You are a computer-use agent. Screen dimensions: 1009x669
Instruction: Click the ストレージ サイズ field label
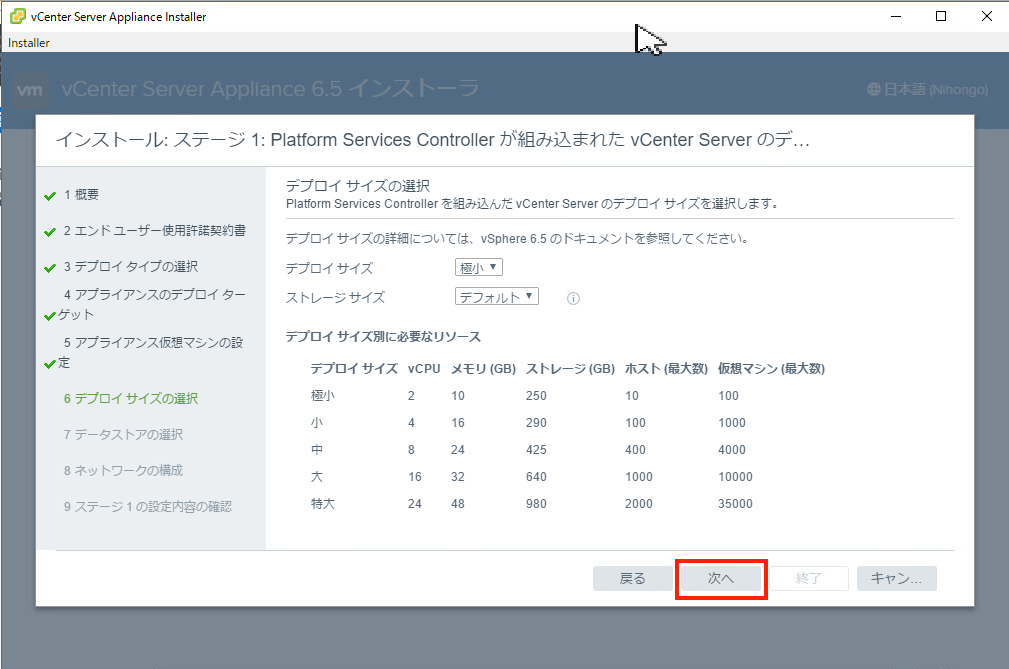[335, 297]
